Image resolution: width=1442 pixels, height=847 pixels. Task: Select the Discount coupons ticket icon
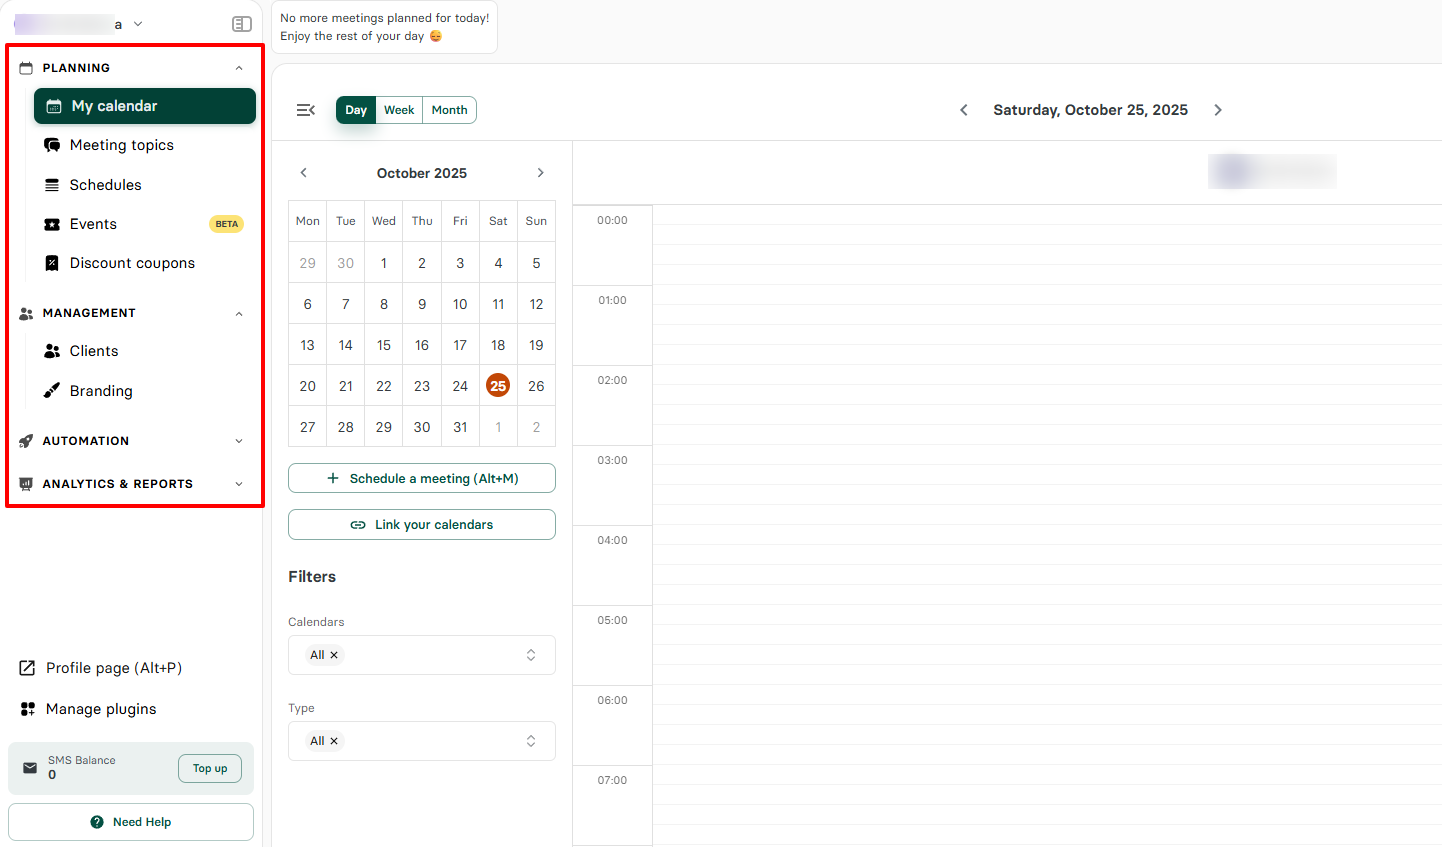pyautogui.click(x=52, y=262)
